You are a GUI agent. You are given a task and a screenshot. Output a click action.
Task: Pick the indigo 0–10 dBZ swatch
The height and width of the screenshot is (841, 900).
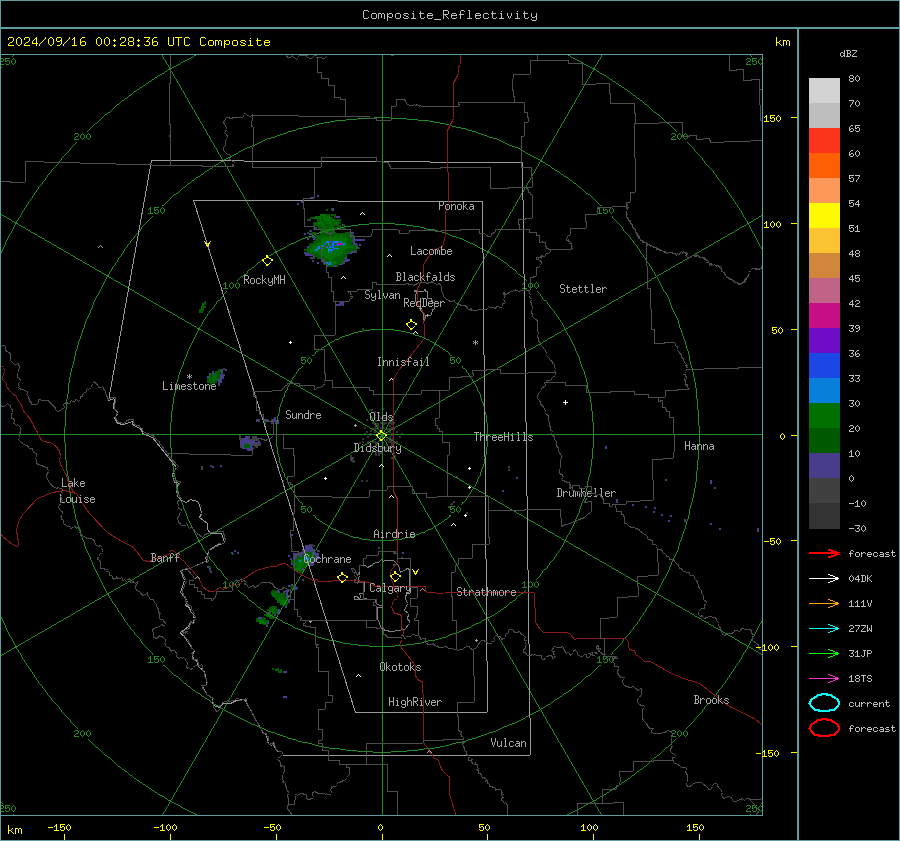(824, 466)
